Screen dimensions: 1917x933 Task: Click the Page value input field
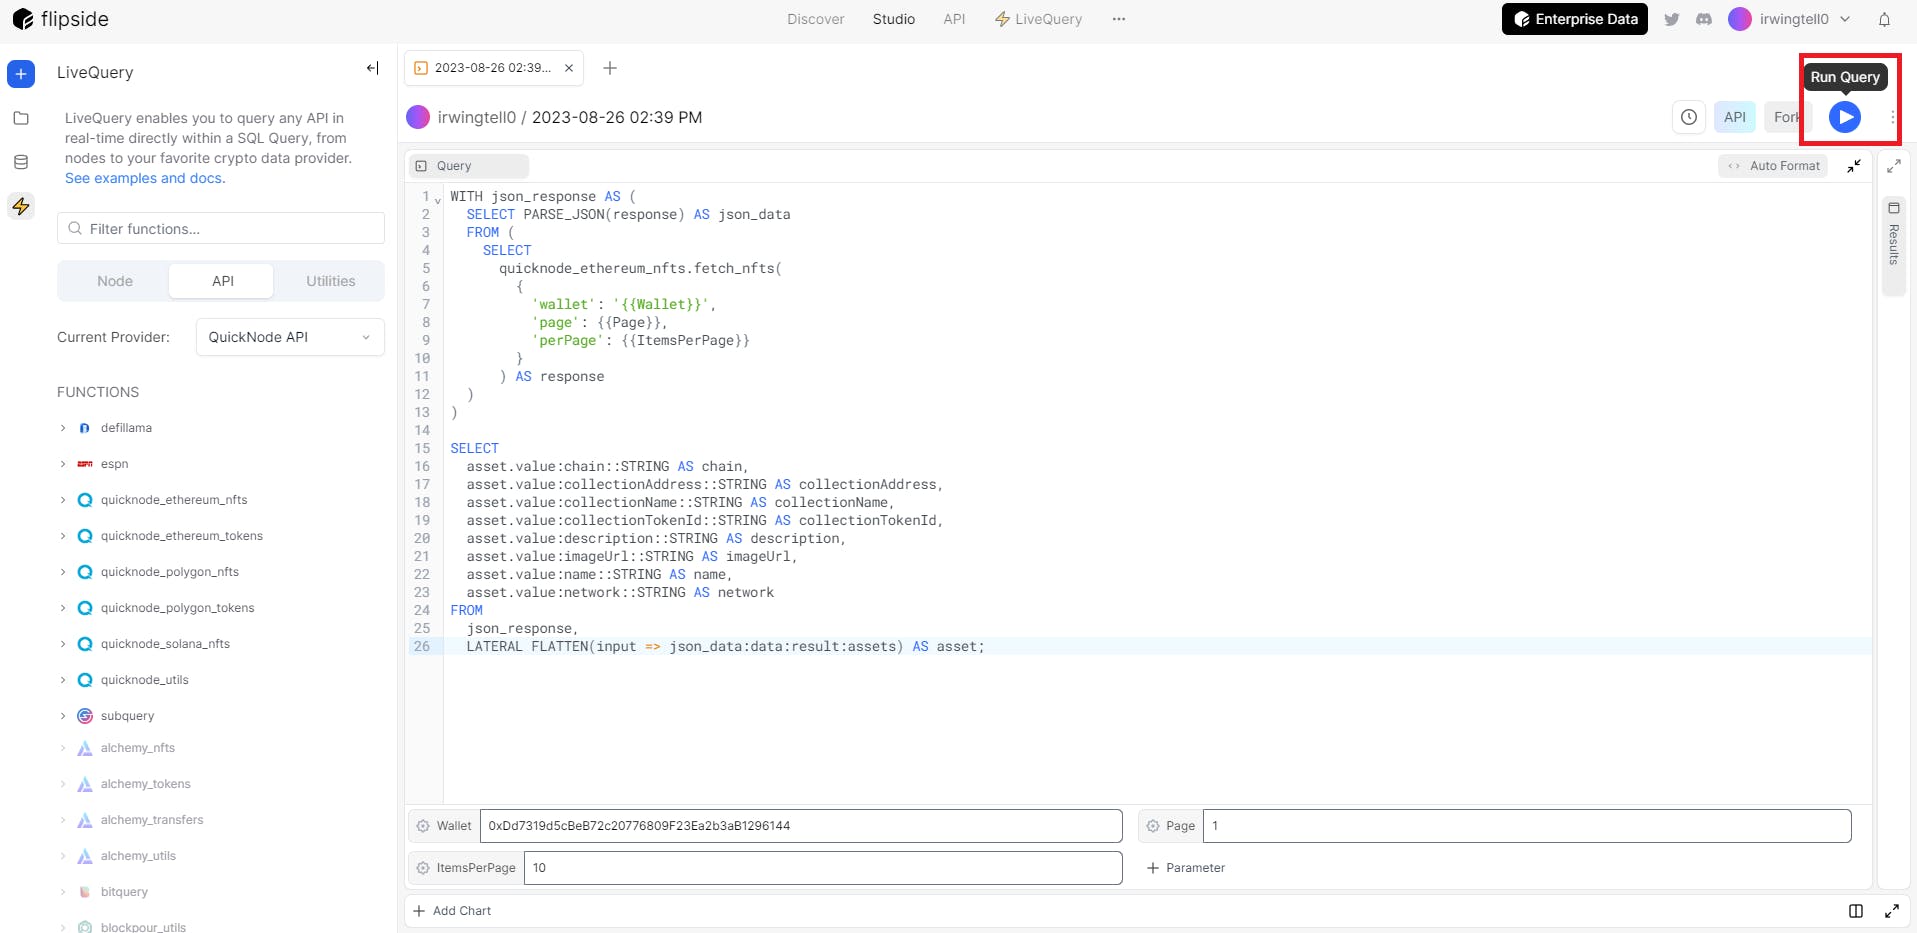pyautogui.click(x=1527, y=826)
